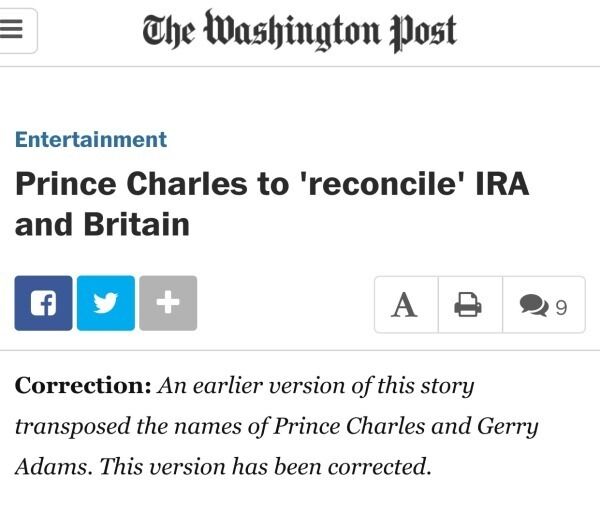The image size is (600, 514).
Task: Click the comment count number 9
Action: pos(561,307)
